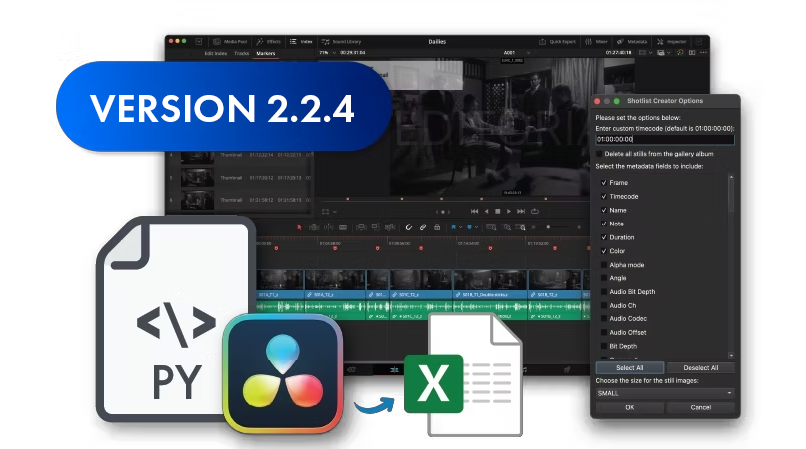Toggle the Position Lock padlock icon
Viewport: 806px width, 449px height.
[437, 227]
